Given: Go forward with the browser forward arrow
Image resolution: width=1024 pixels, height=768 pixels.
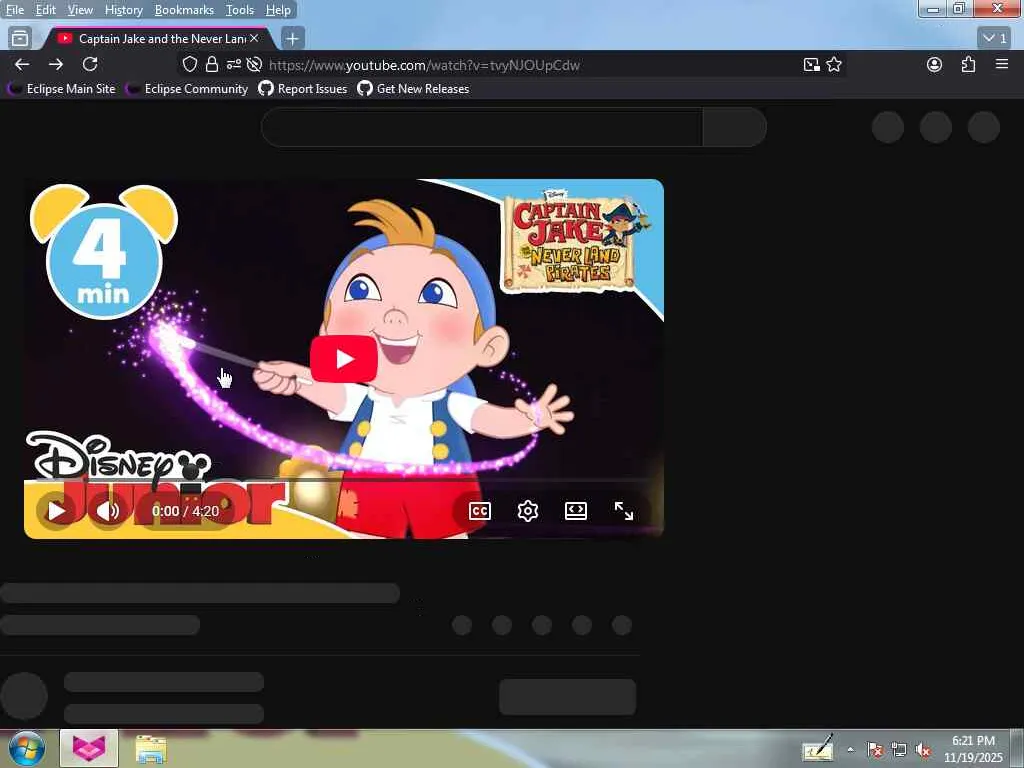Looking at the screenshot, I should pyautogui.click(x=56, y=64).
